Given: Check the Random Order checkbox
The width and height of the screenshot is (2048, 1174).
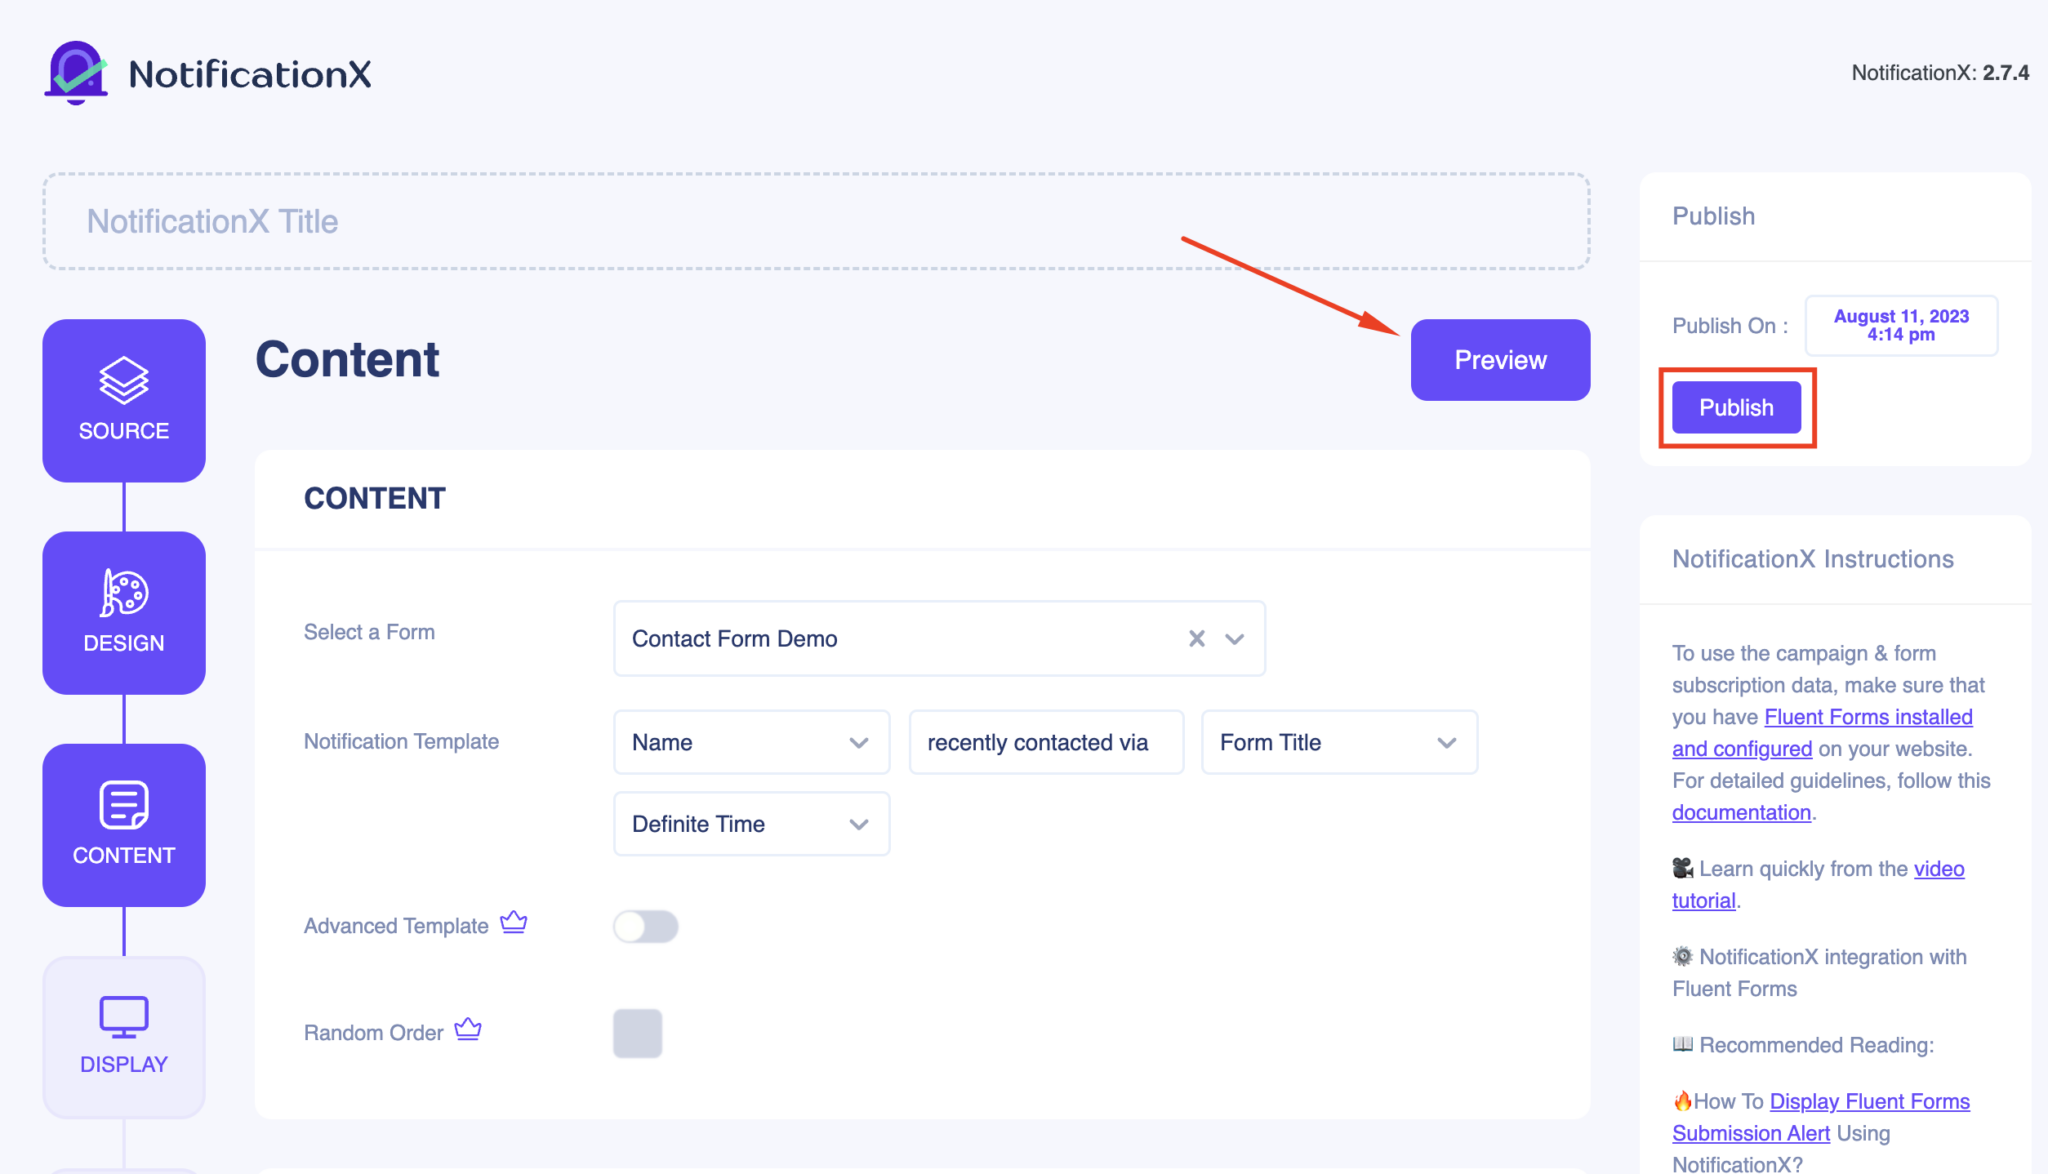Looking at the screenshot, I should (x=637, y=1033).
